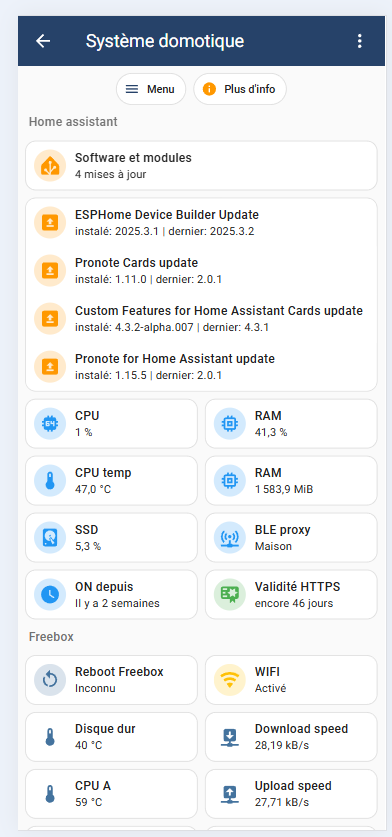This screenshot has height=837, width=392.
Task: Go back with the left arrow icon
Action: (x=43, y=41)
